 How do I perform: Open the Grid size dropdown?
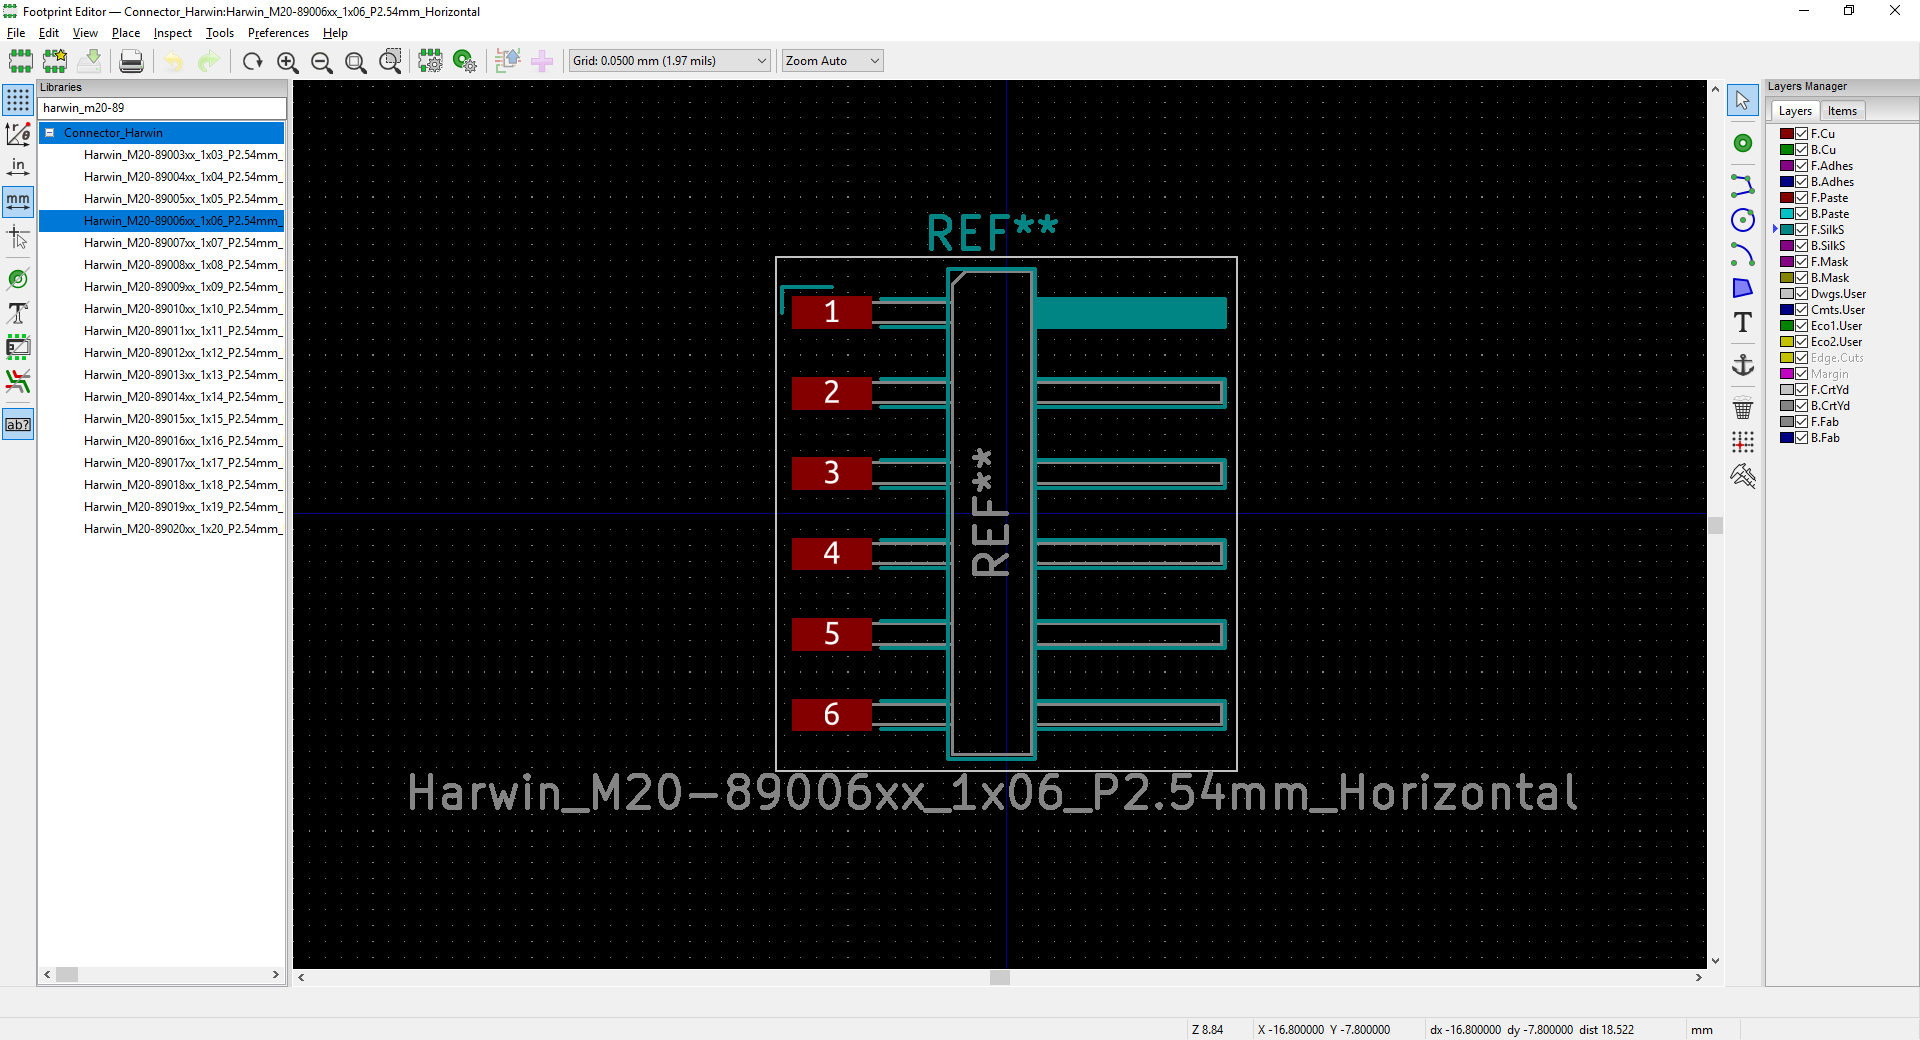tap(762, 60)
